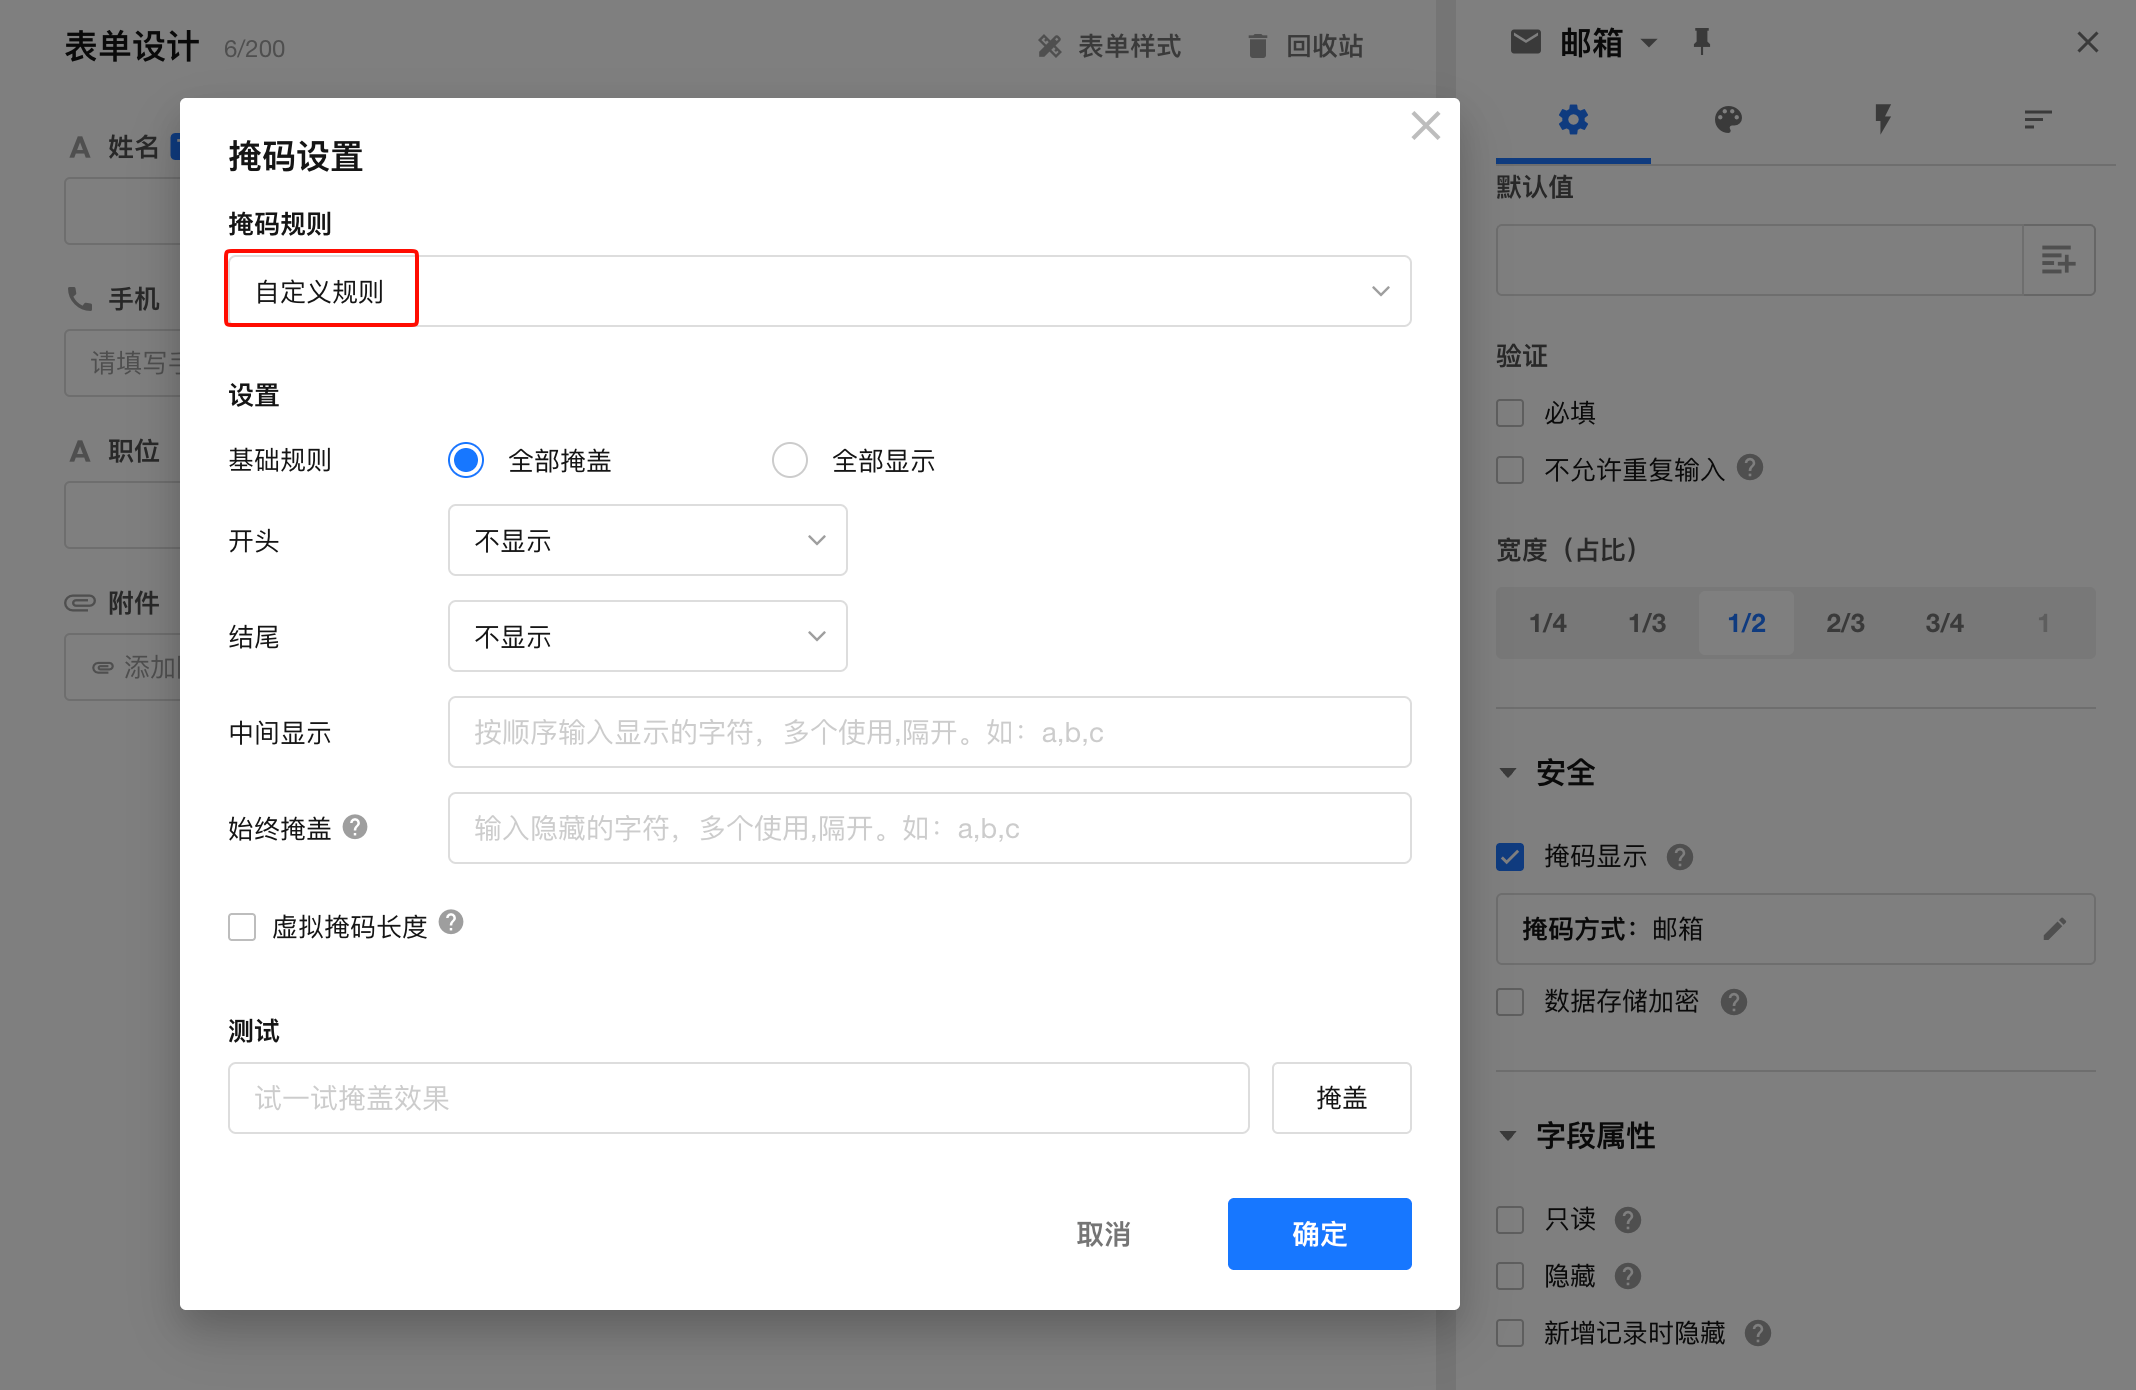Click the 中间显示 input field

929,732
